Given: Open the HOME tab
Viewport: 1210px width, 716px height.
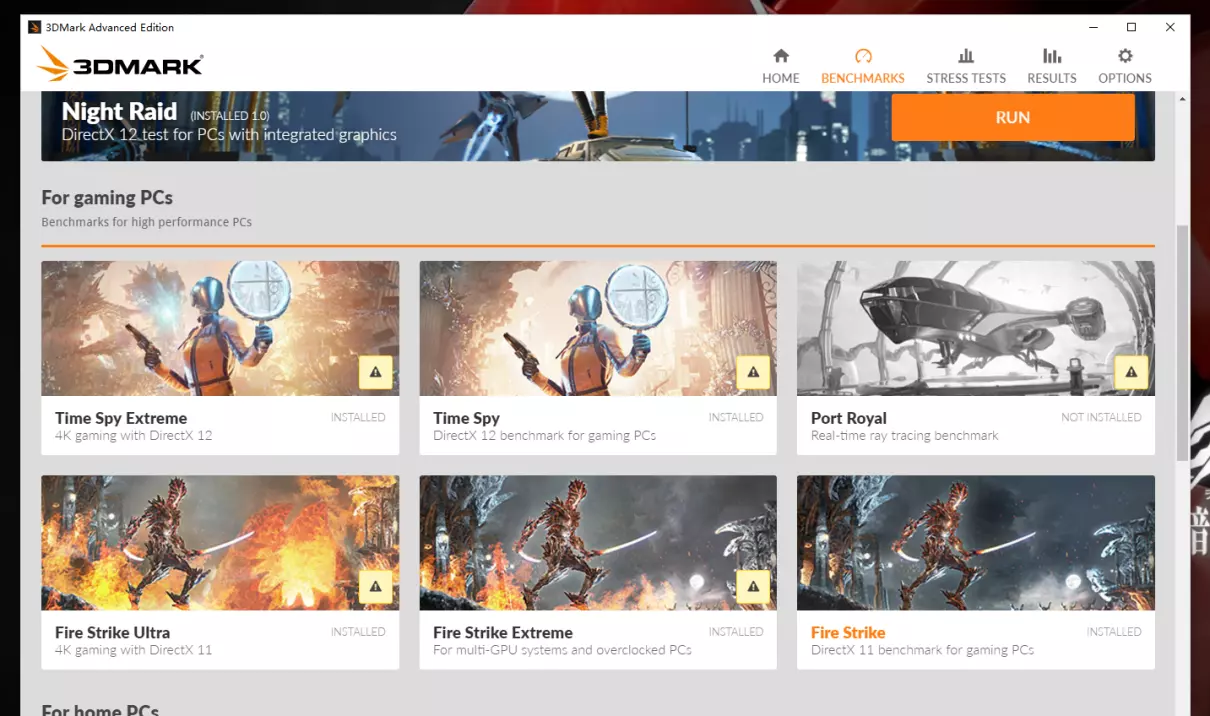Looking at the screenshot, I should click(781, 66).
